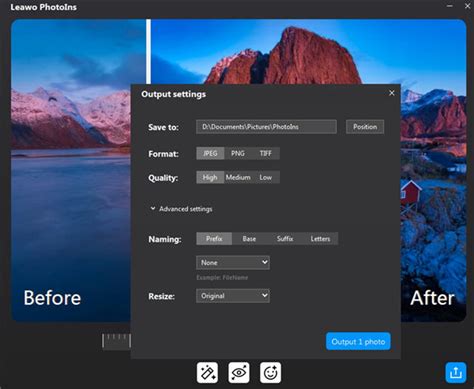Close the Output settings dialog
The width and height of the screenshot is (474, 389).
pyautogui.click(x=392, y=93)
